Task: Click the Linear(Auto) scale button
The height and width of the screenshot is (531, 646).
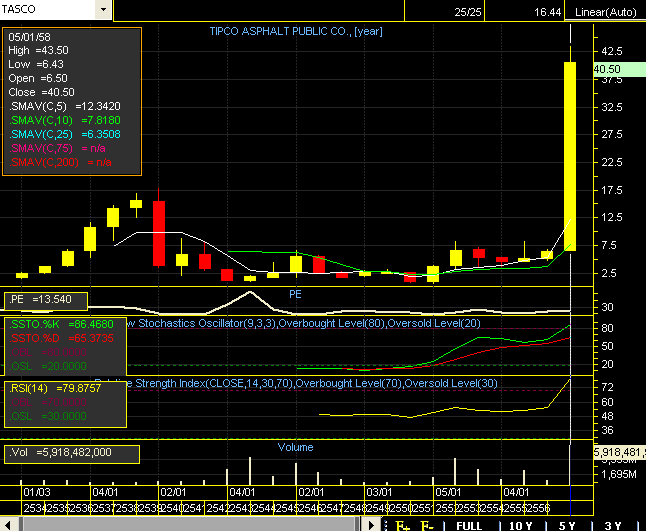Action: point(605,12)
